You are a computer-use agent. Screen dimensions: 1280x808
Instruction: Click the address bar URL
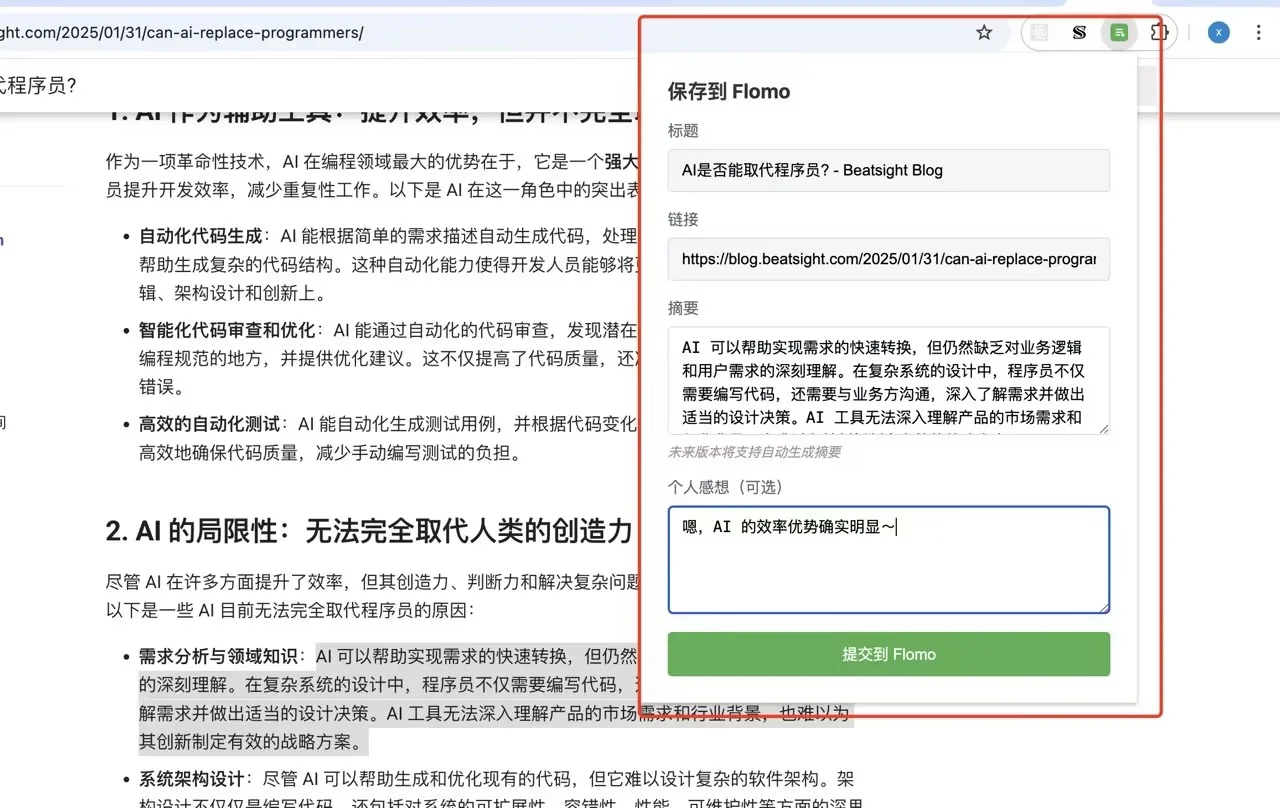(180, 32)
